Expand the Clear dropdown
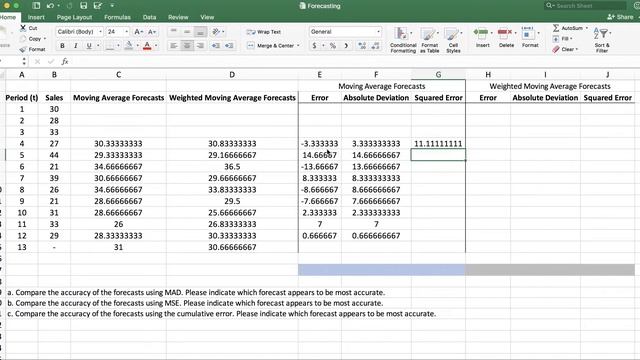Image resolution: width=640 pixels, height=360 pixels. (x=577, y=49)
